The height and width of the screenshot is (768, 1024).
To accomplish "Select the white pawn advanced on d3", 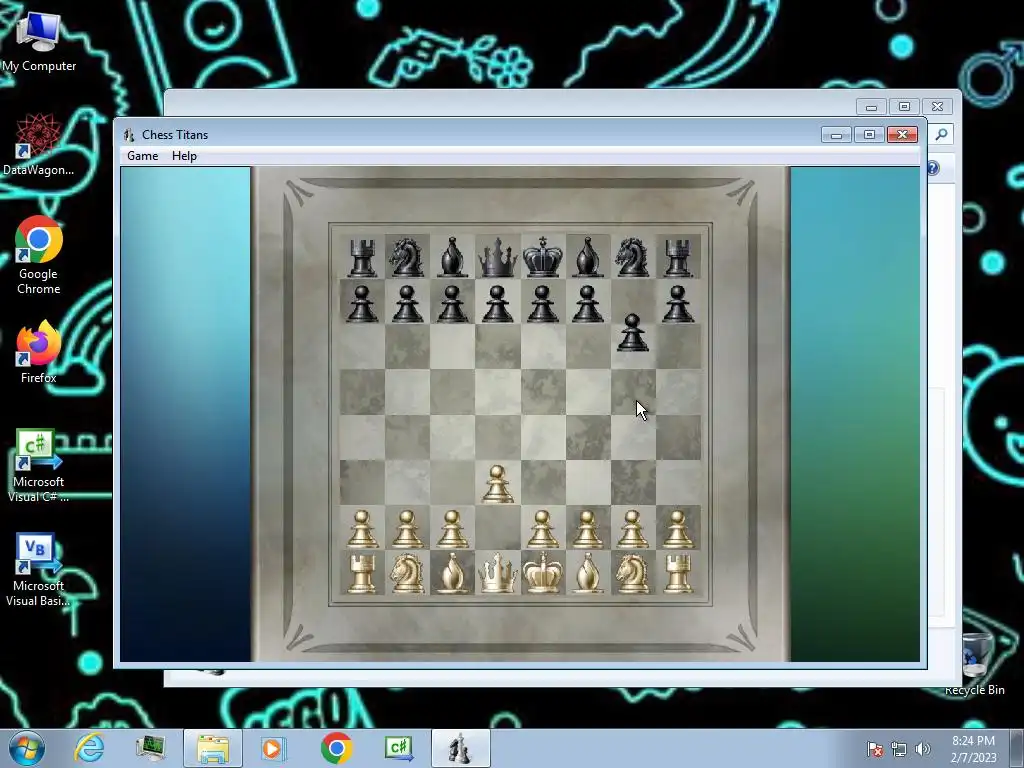I will pos(498,484).
